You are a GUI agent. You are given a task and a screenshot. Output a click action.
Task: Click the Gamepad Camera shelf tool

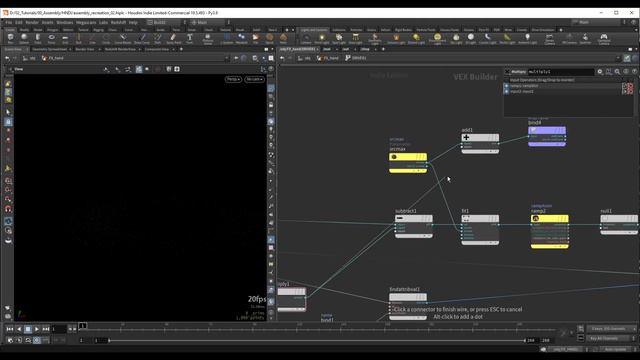pos(604,39)
